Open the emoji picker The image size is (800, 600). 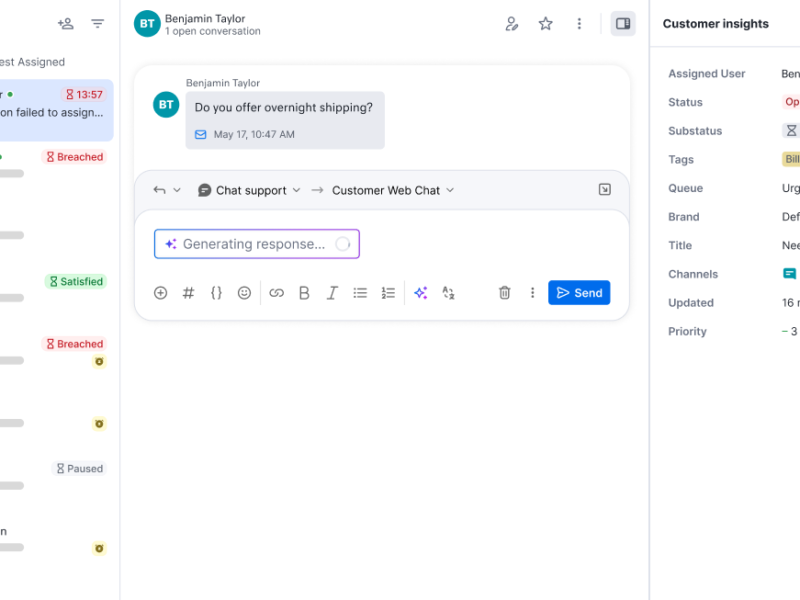pyautogui.click(x=244, y=293)
